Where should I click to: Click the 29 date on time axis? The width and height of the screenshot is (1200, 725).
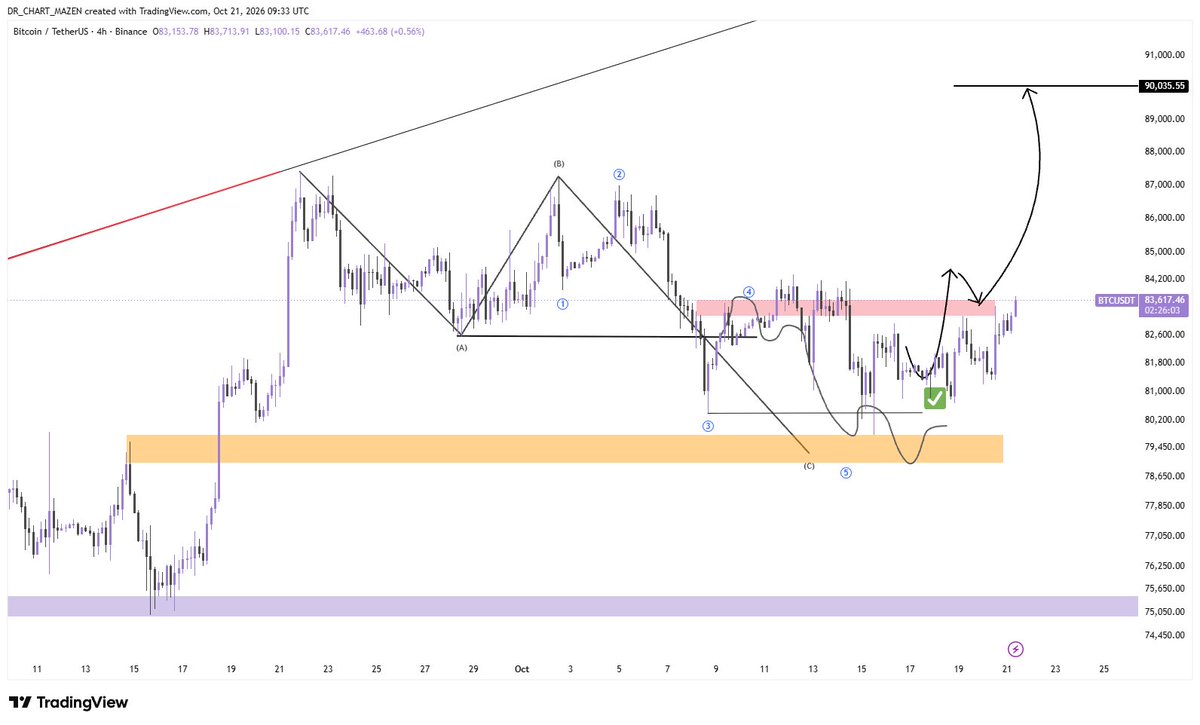[472, 668]
